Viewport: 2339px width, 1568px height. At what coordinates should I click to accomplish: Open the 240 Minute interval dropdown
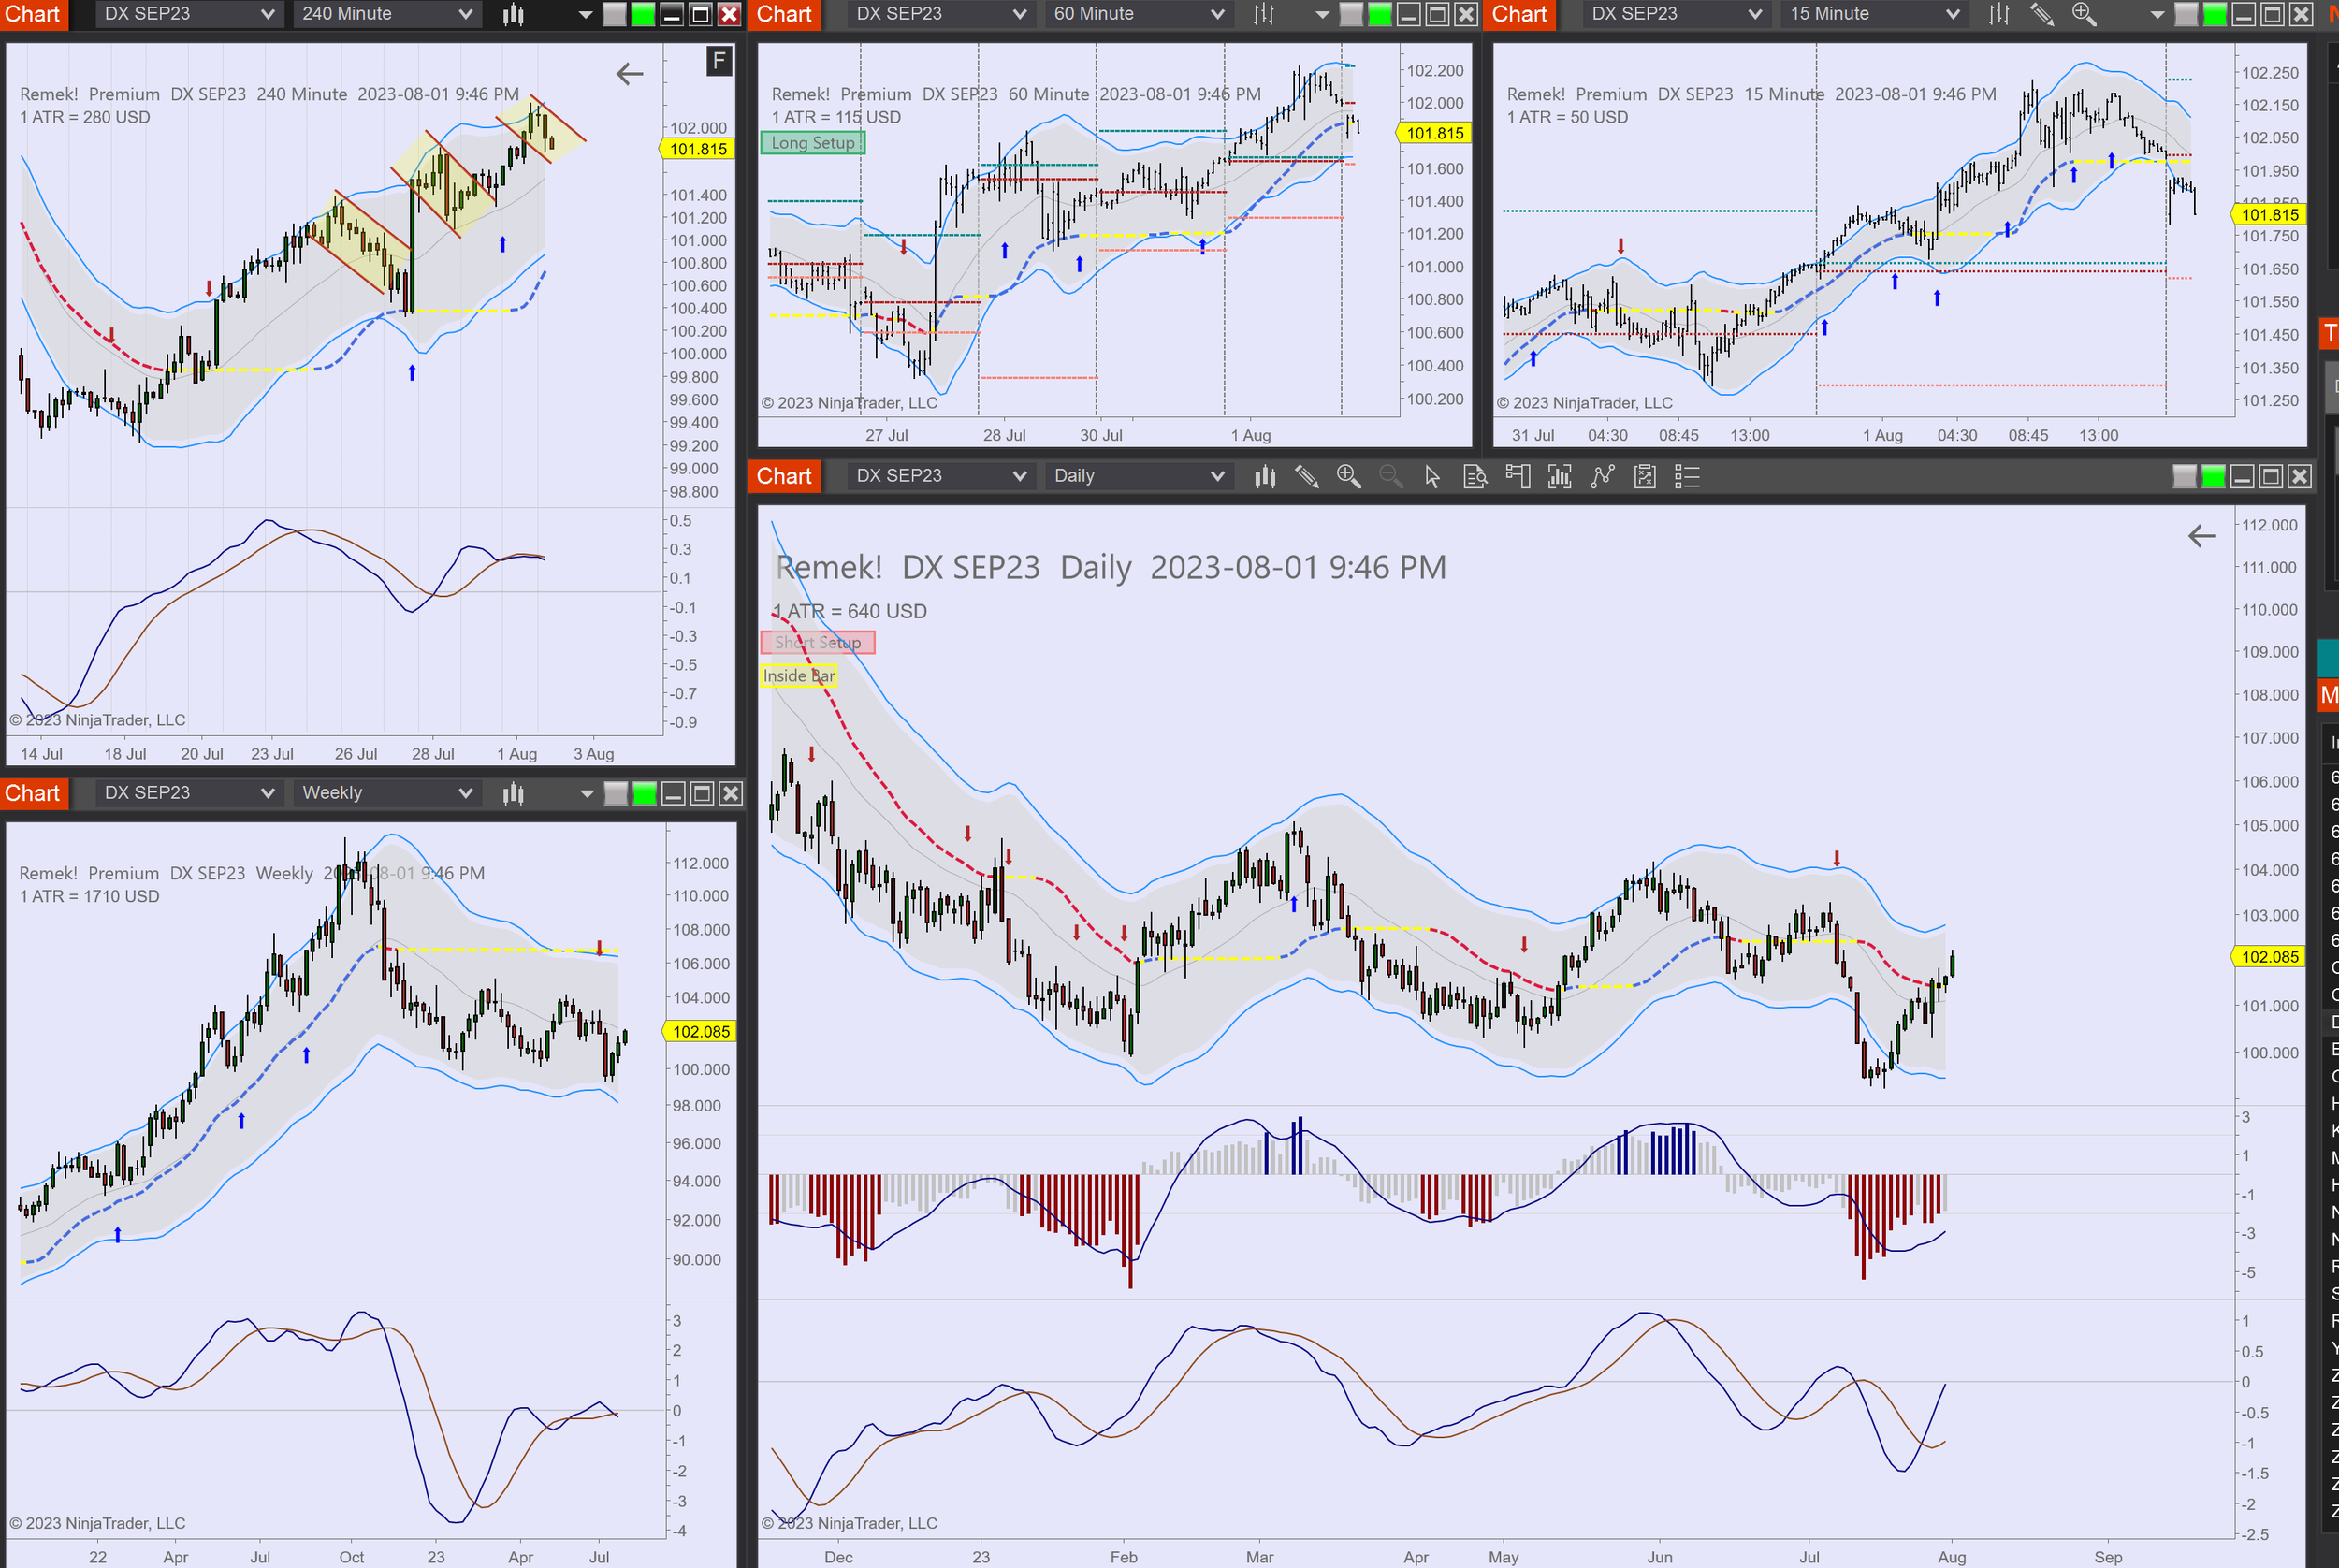(386, 14)
